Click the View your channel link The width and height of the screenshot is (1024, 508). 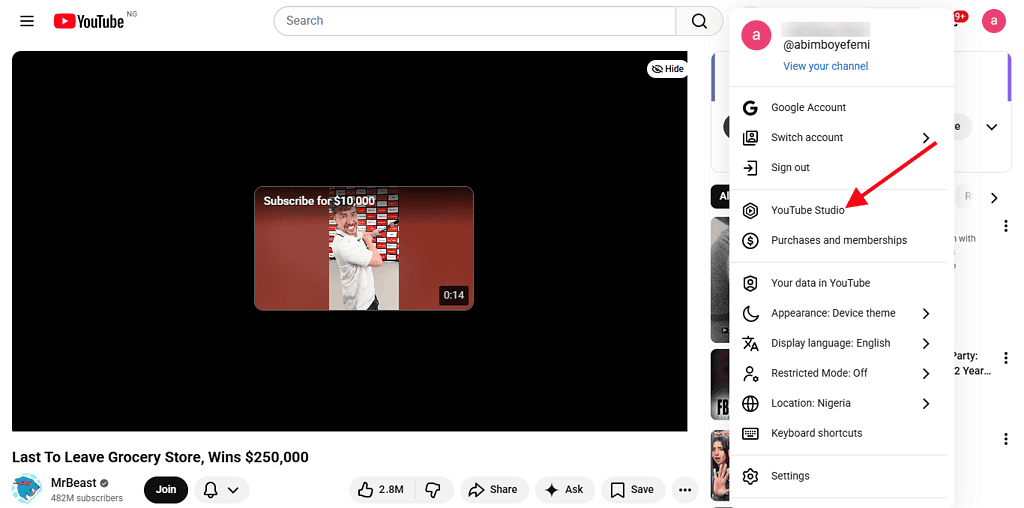(825, 66)
